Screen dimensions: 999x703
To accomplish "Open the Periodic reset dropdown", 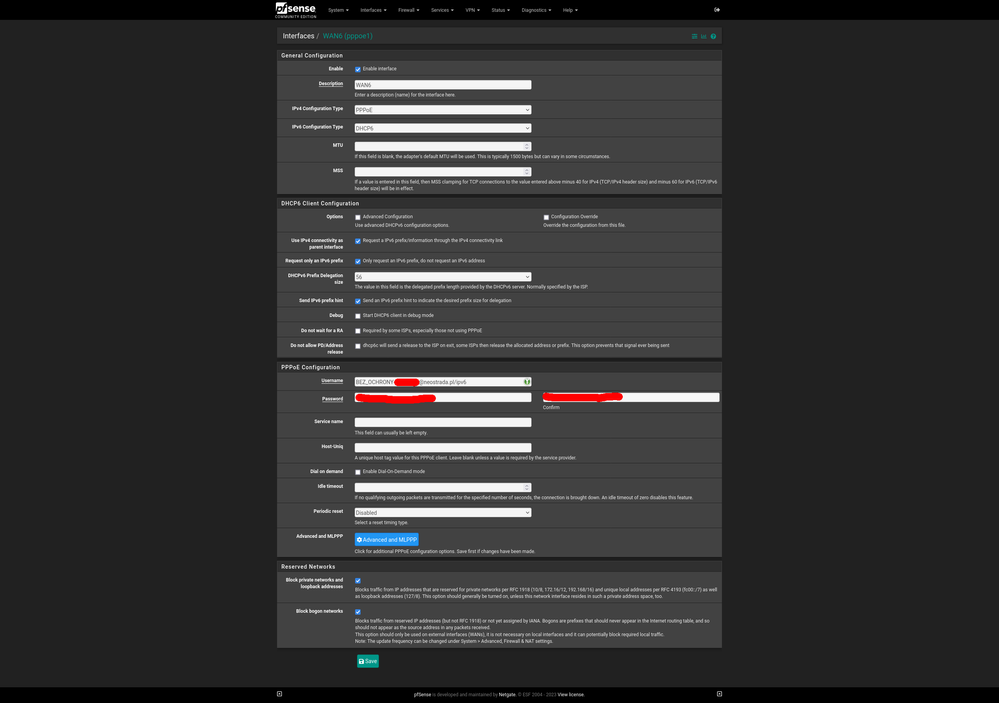I will (x=442, y=513).
